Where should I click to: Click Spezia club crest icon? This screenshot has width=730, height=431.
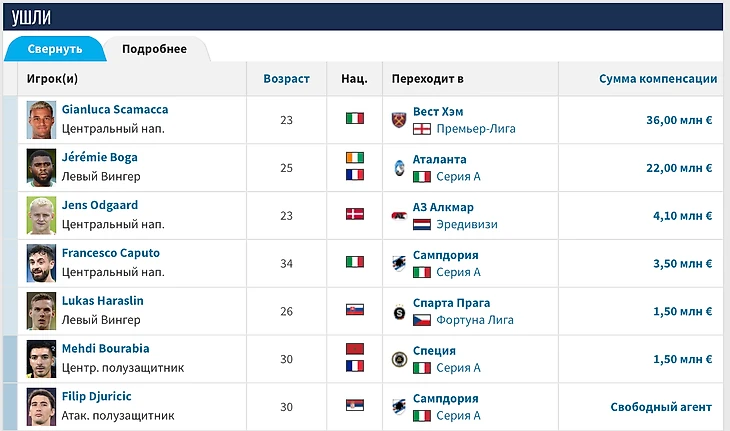coord(400,359)
